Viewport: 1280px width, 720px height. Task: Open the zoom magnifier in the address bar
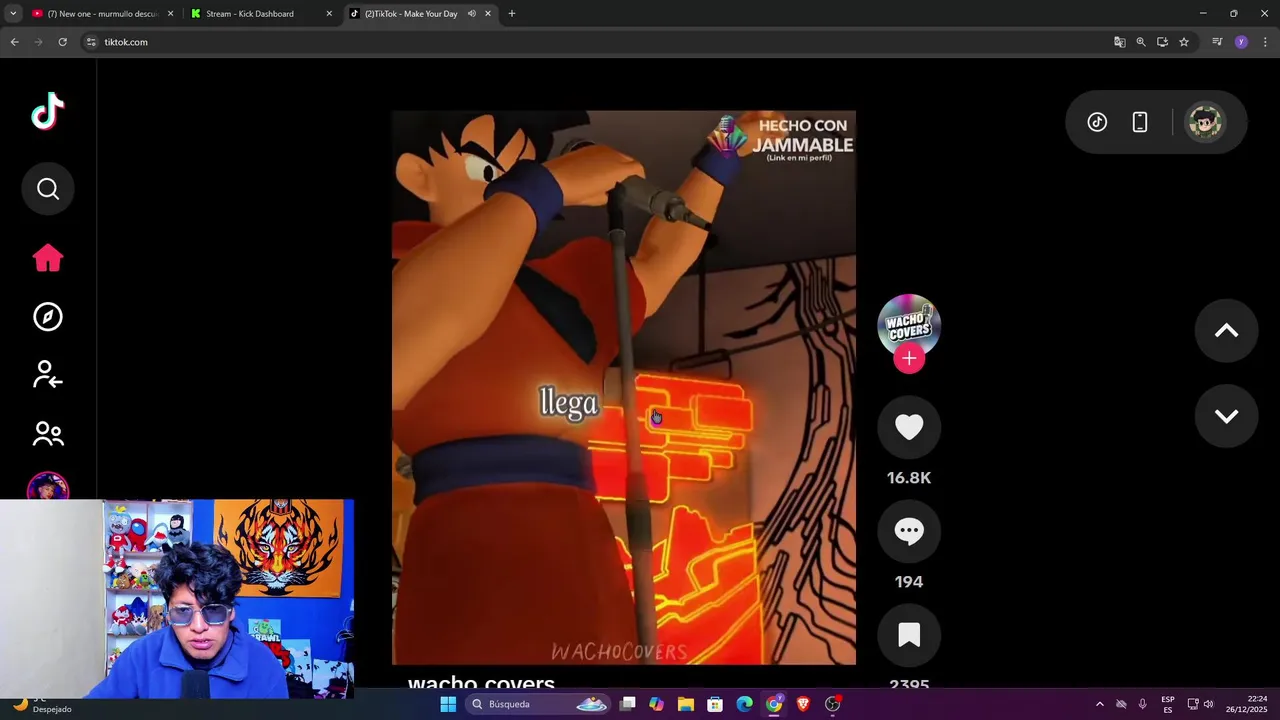[1141, 42]
